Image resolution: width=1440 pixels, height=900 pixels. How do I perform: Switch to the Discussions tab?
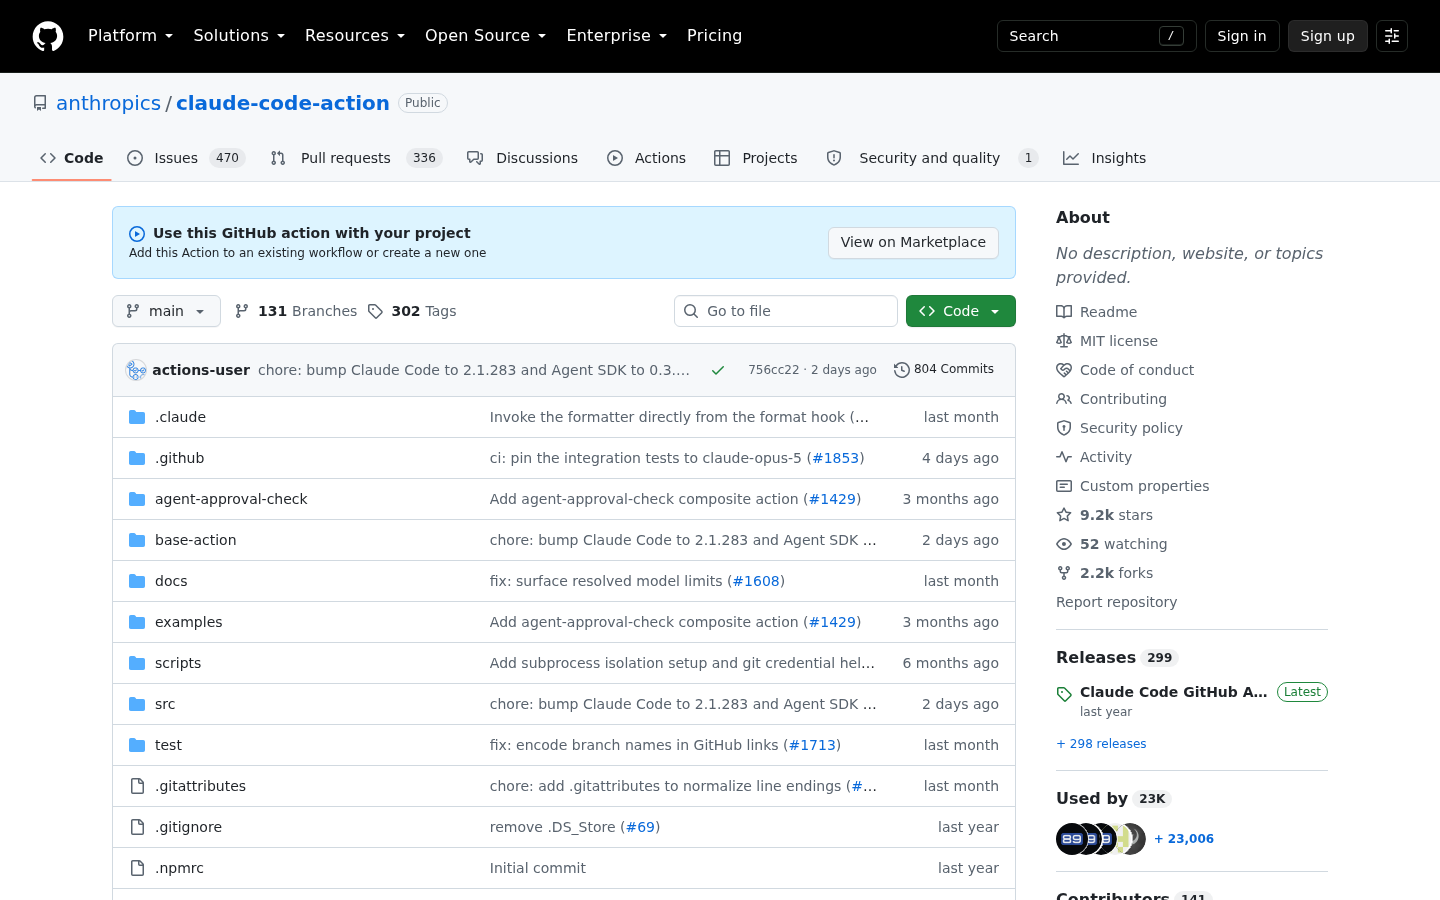pos(522,158)
